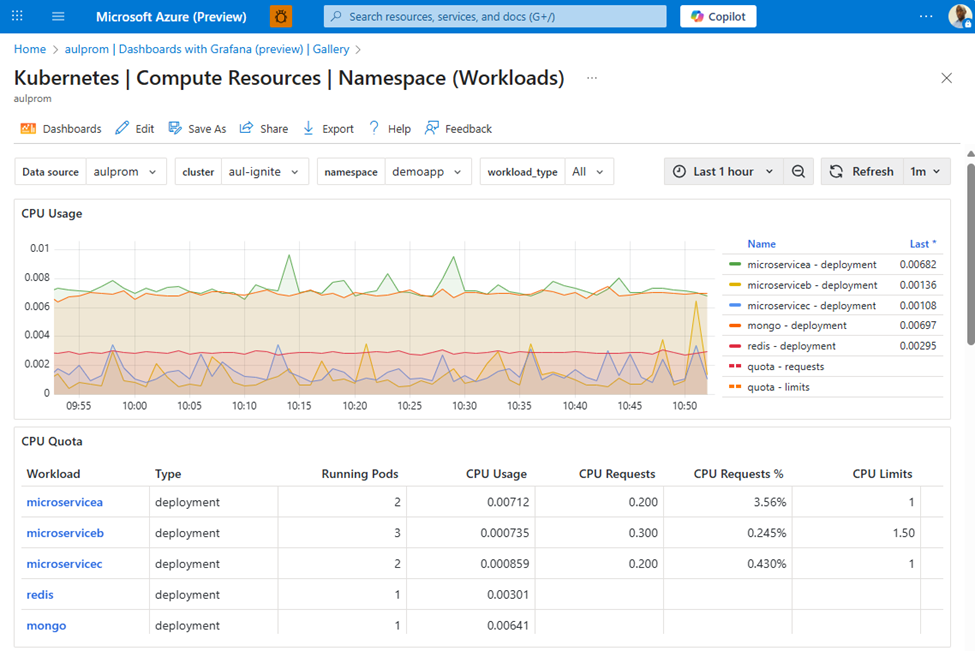This screenshot has height=651, width=975.
Task: Click Export download toolbar item
Action: 328,129
